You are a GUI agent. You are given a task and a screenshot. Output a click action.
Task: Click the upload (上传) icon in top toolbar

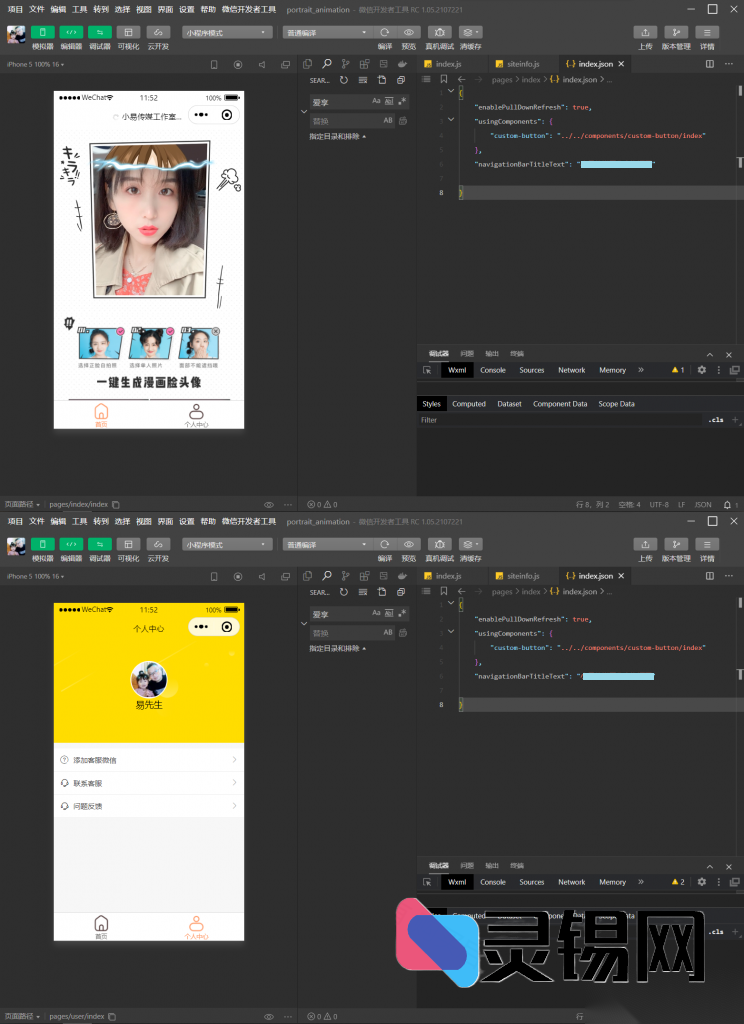coord(646,32)
